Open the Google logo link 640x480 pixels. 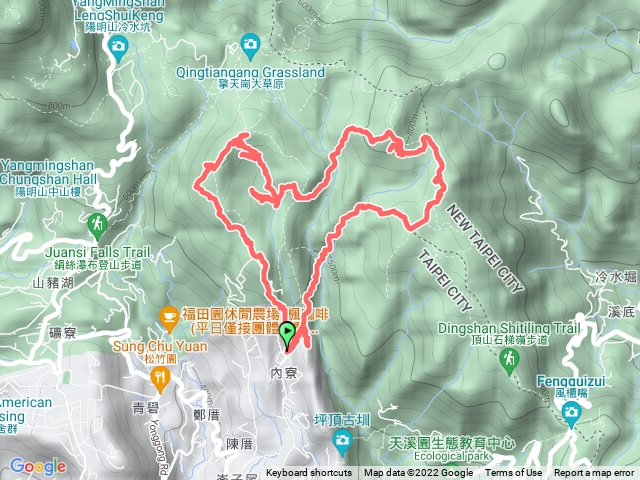pos(38,467)
